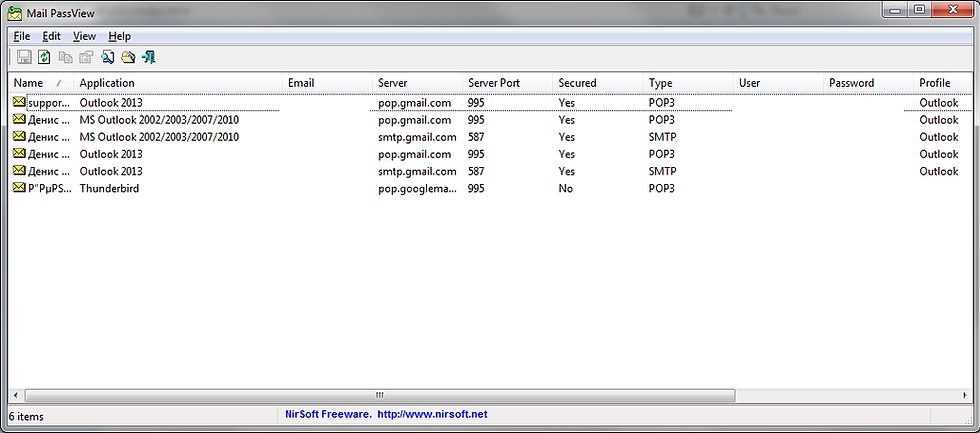Click the horizontal scrollbar right arrow
The width and height of the screenshot is (980, 433).
coord(965,396)
